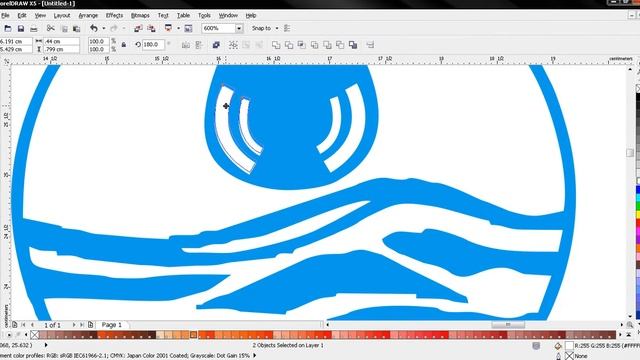640x360 pixels.
Task: Click the Undo arrow icon
Action: tap(94, 28)
